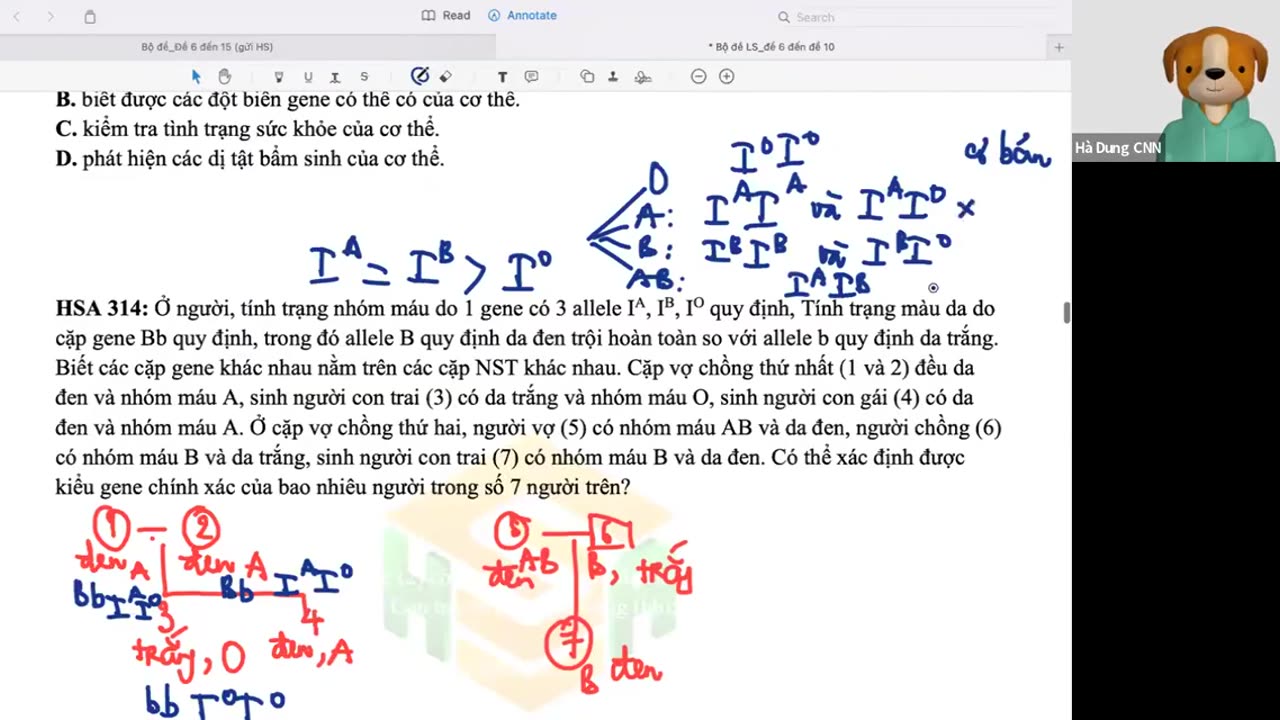
Task: Open the signature tool
Action: click(x=643, y=77)
